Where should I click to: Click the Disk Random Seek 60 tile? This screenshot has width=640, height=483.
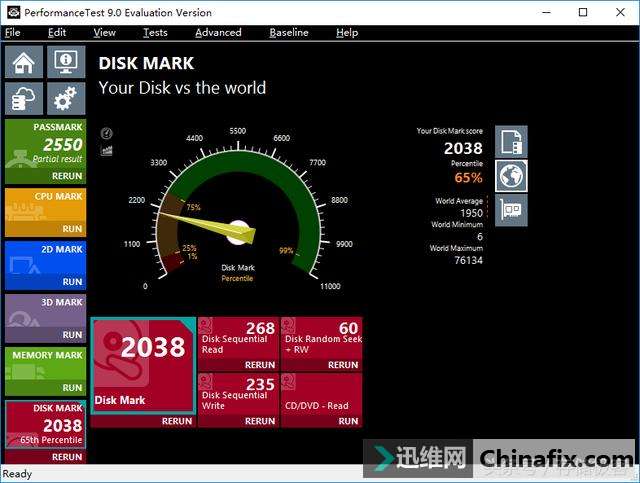pyautogui.click(x=322, y=344)
